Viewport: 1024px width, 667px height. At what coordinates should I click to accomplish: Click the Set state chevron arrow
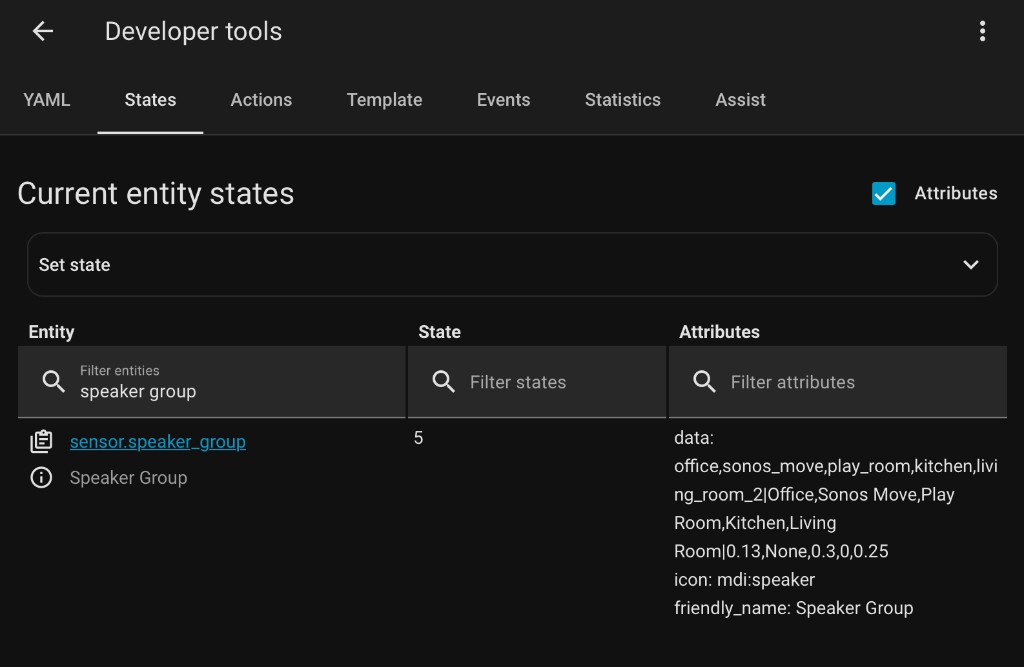(x=970, y=265)
